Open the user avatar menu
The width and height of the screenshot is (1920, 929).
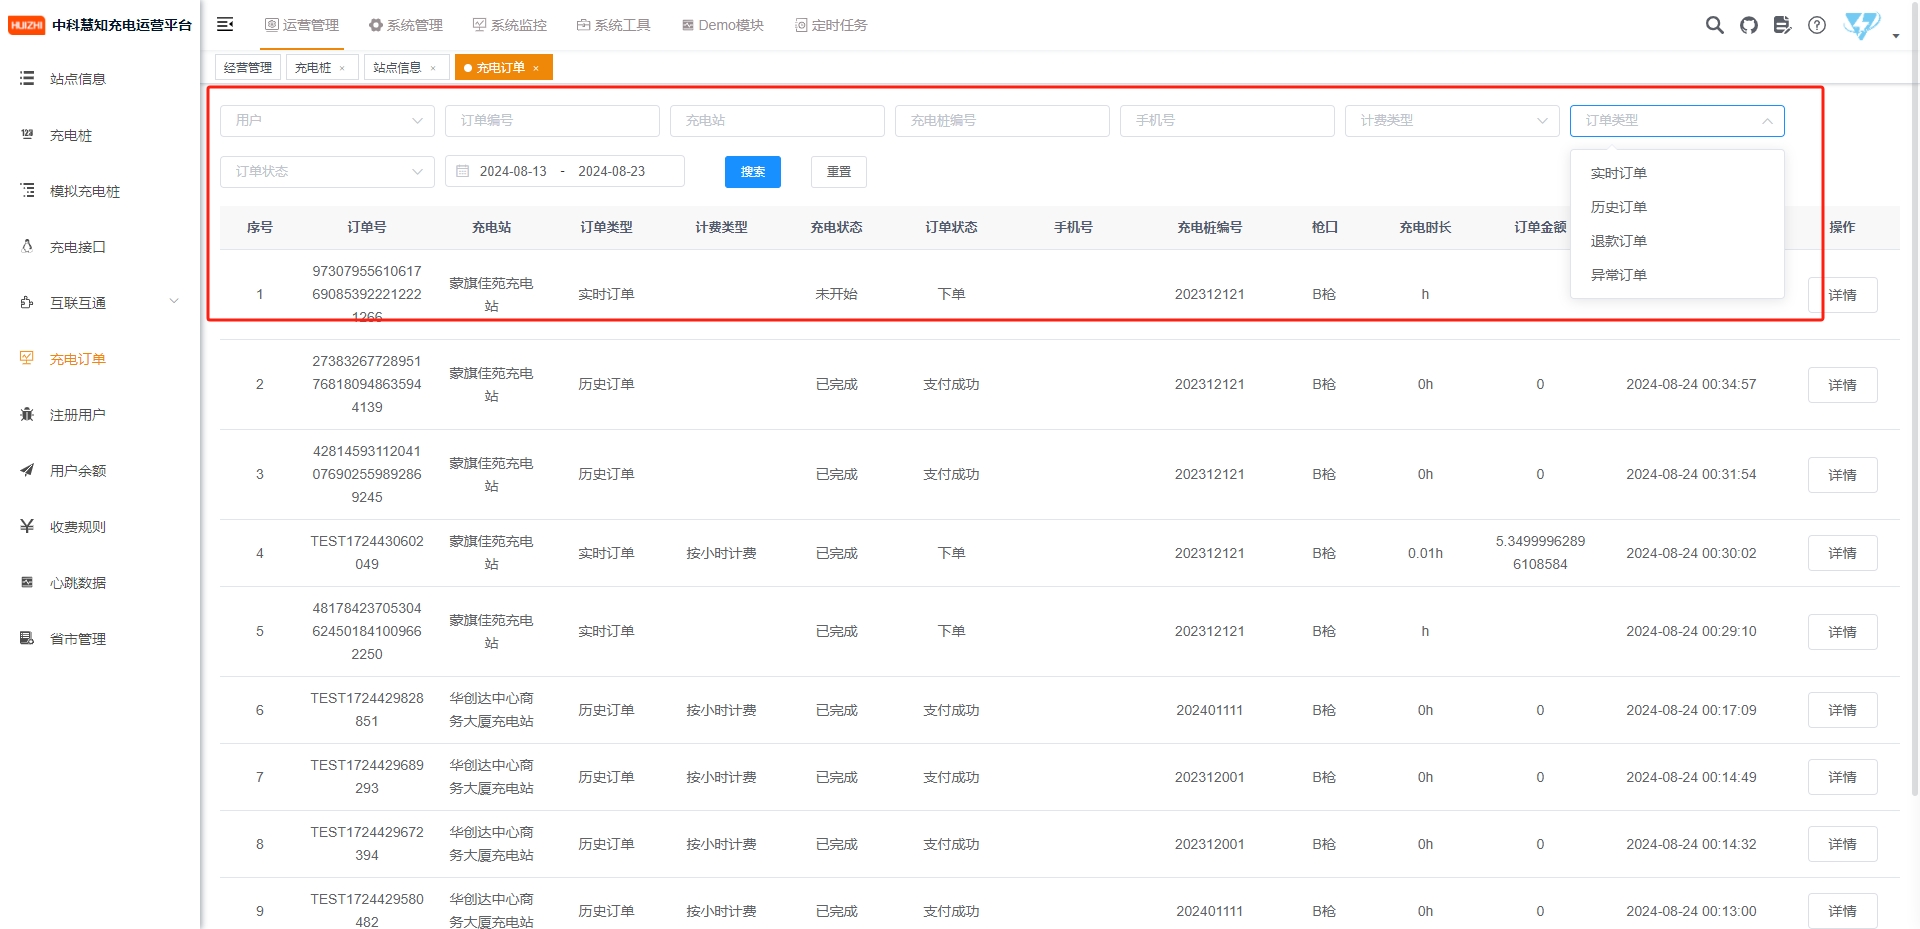pyautogui.click(x=1862, y=26)
